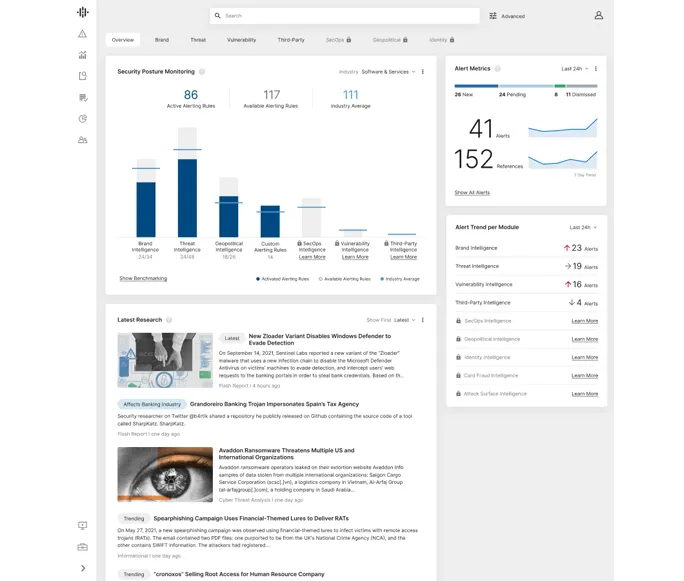Switch to the Brand tab
The height and width of the screenshot is (581, 684).
tap(162, 40)
